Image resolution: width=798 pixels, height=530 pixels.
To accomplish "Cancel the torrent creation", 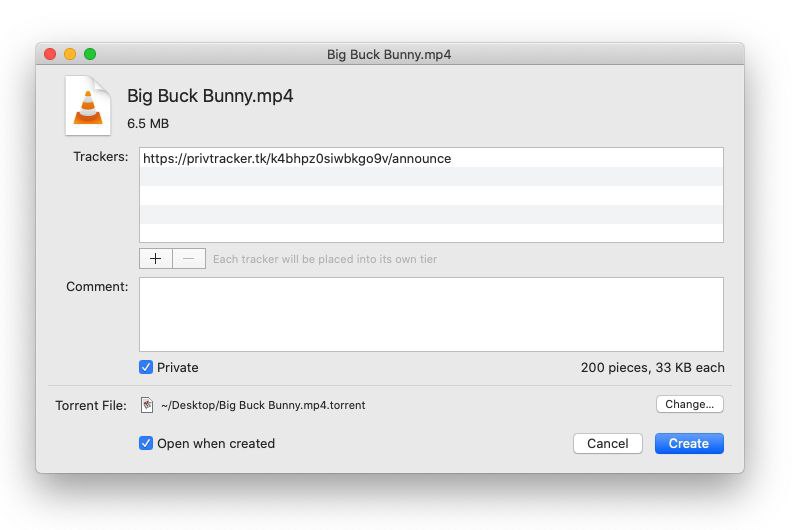I will point(607,443).
